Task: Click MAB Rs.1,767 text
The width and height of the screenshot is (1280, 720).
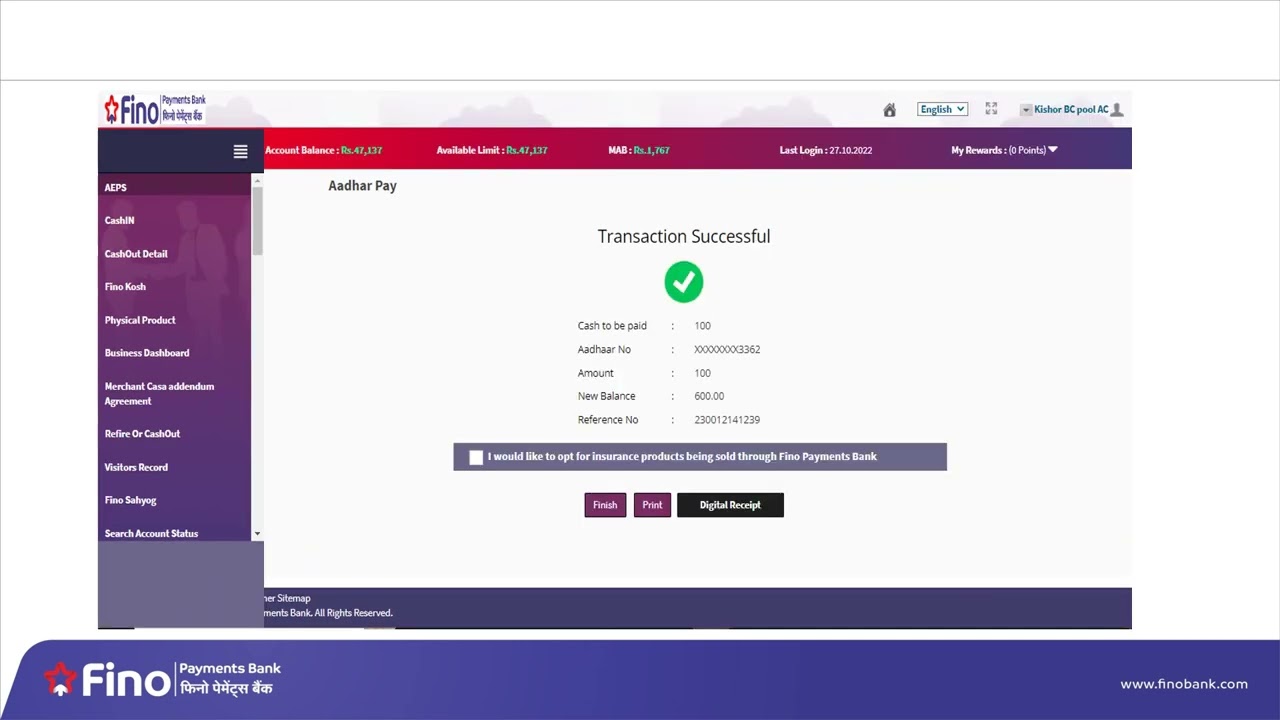Action: pos(639,150)
